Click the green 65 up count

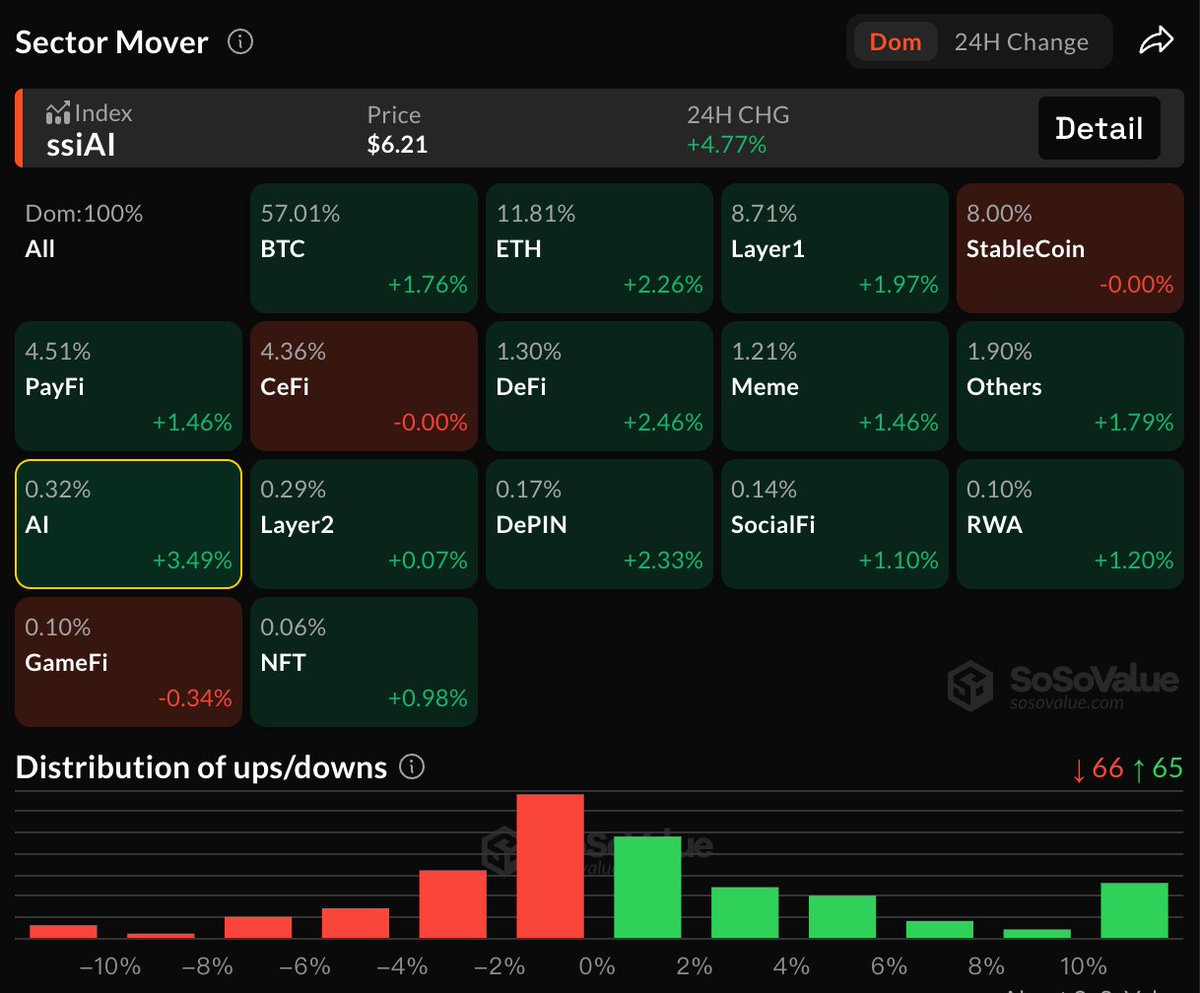(x=1157, y=768)
